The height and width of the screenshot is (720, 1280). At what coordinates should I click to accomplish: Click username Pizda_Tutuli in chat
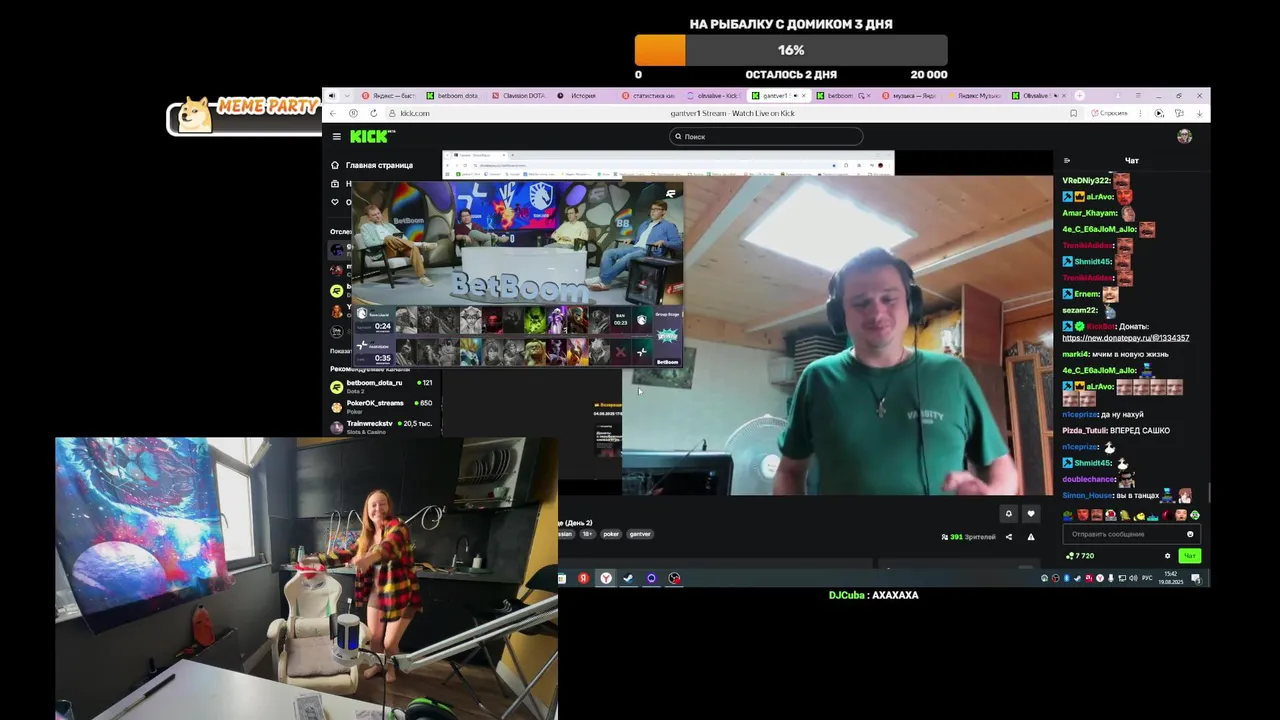[x=1084, y=431]
